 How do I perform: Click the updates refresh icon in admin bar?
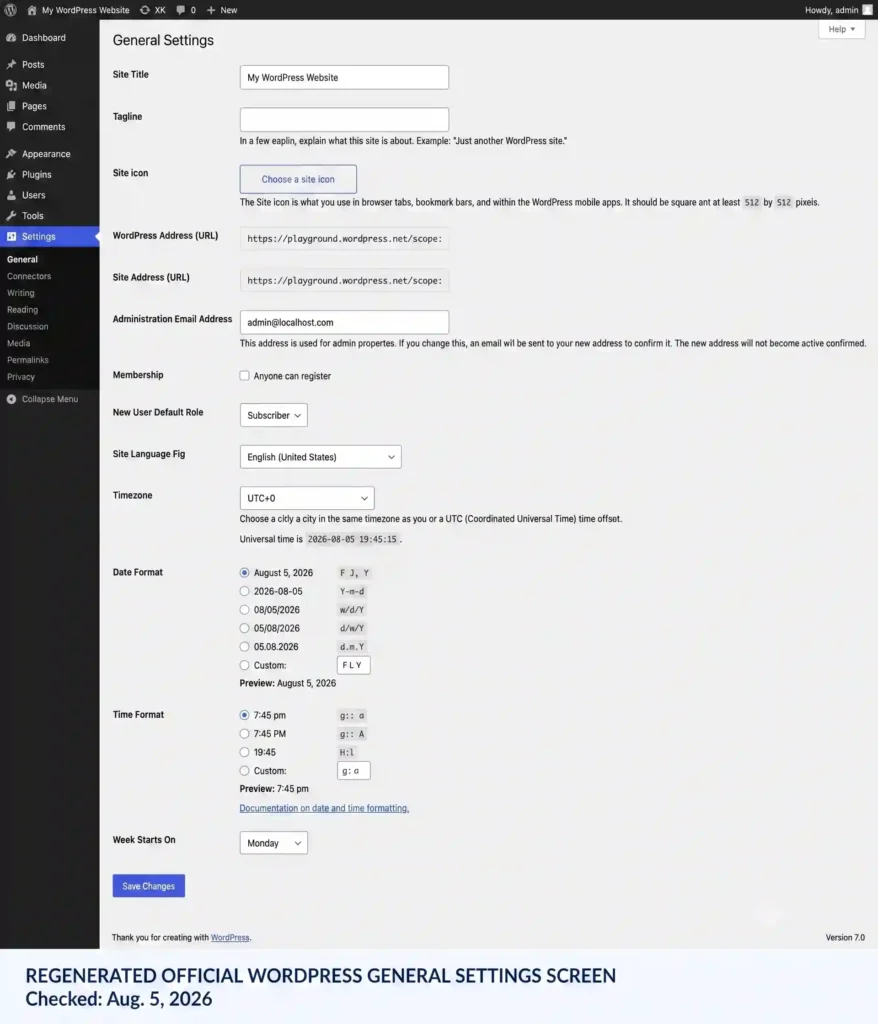[144, 10]
